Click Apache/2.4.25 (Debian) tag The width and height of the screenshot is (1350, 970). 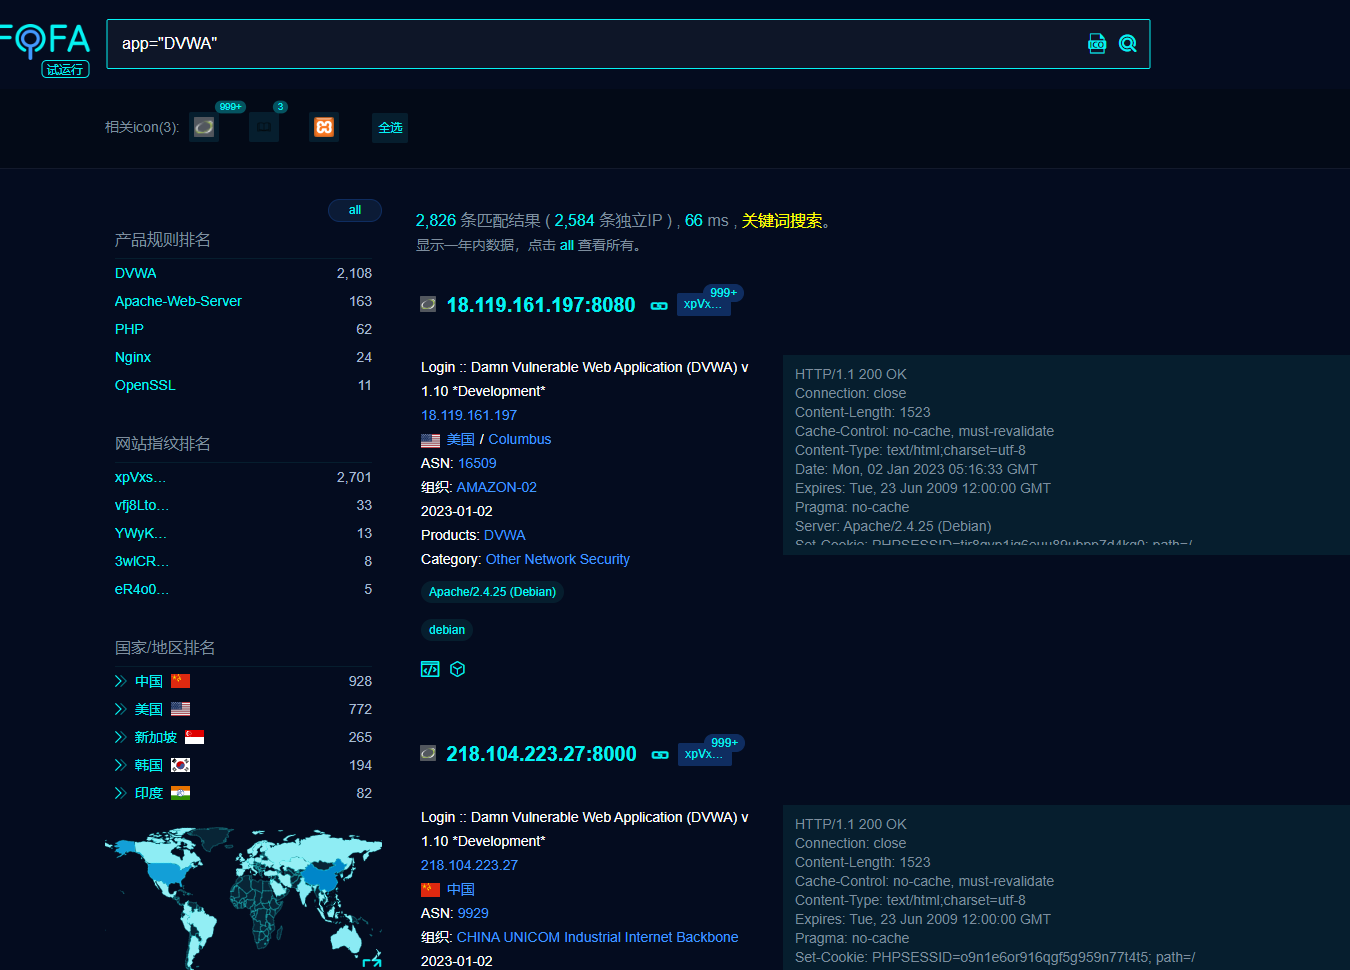(492, 592)
